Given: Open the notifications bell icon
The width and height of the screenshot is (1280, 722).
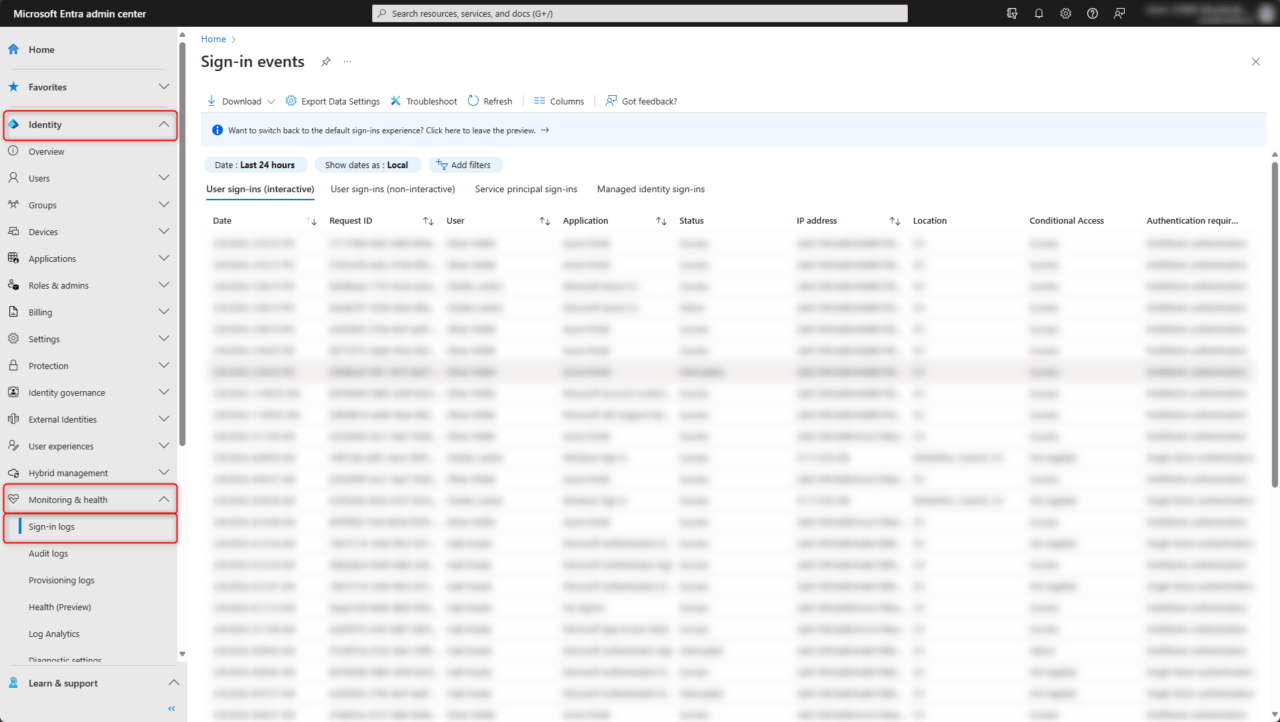Looking at the screenshot, I should point(1039,13).
